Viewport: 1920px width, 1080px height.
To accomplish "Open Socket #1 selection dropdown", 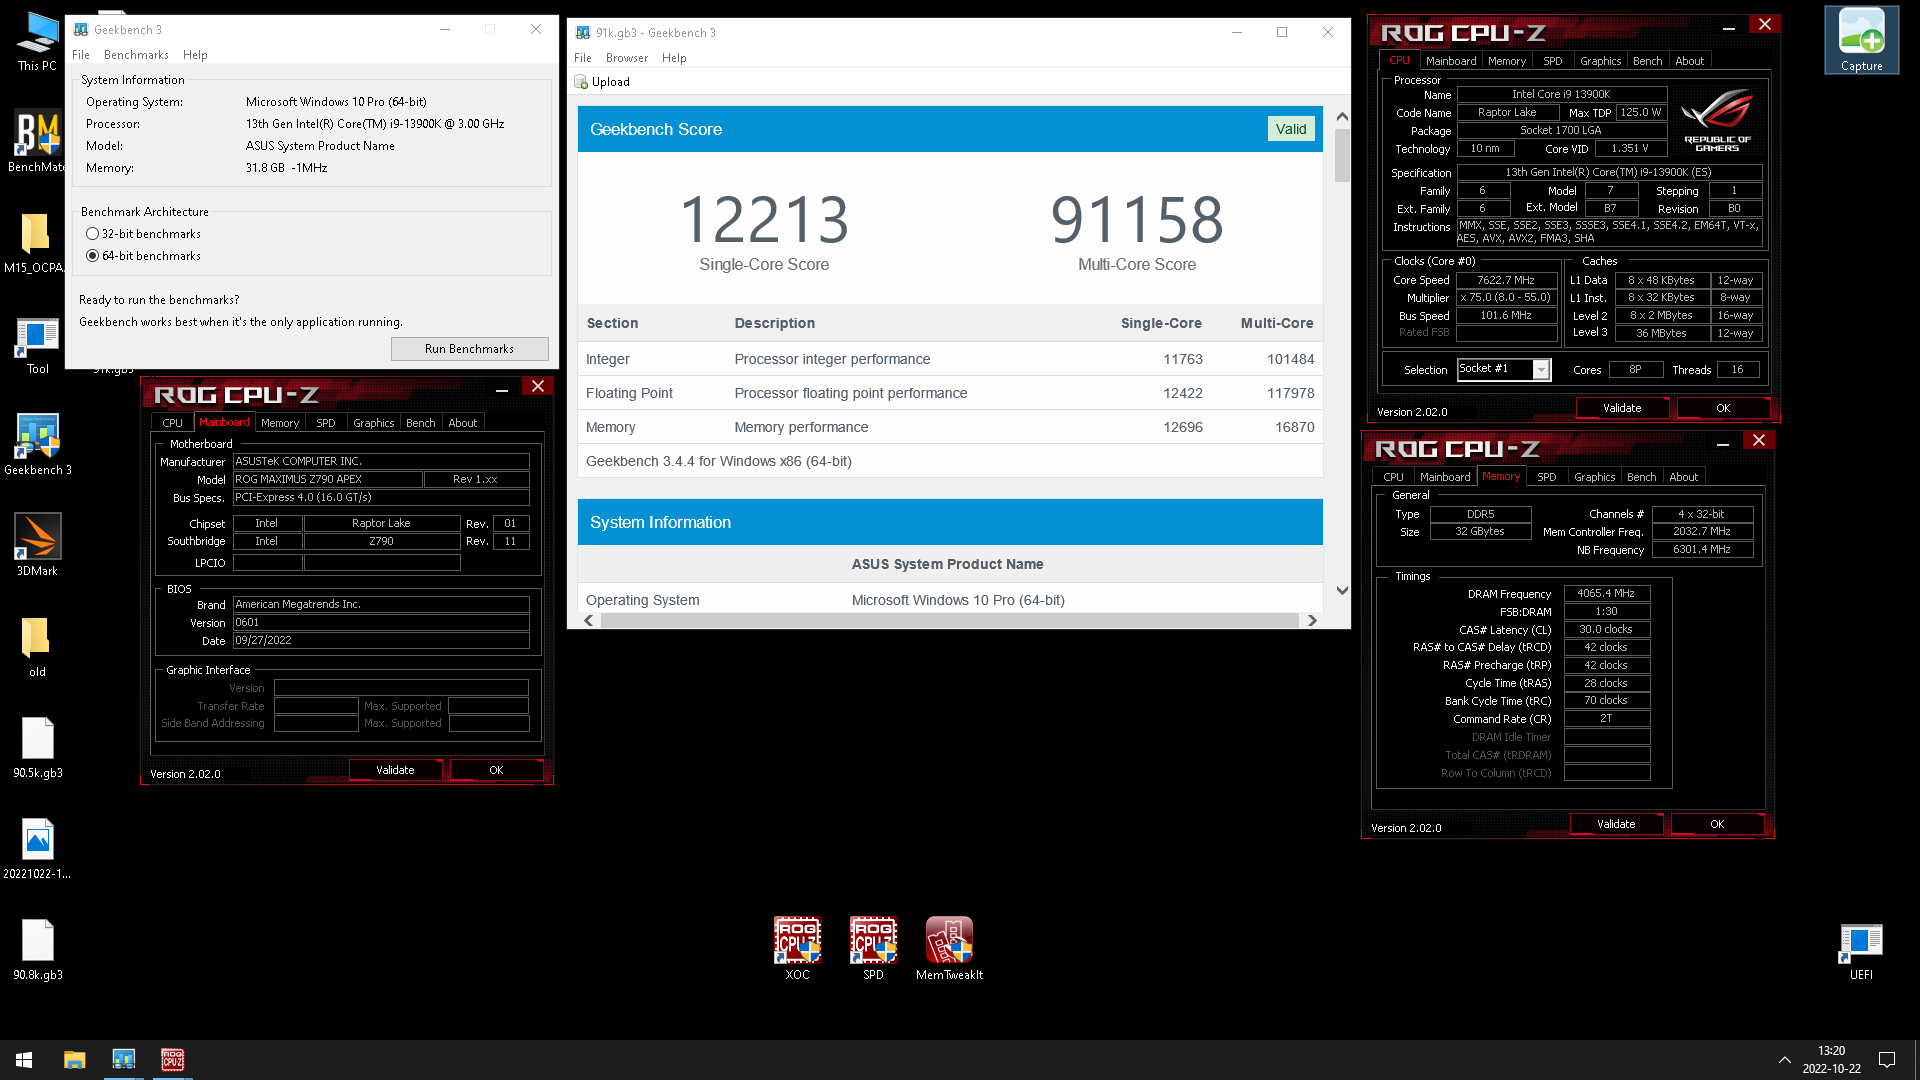I will (x=1541, y=370).
